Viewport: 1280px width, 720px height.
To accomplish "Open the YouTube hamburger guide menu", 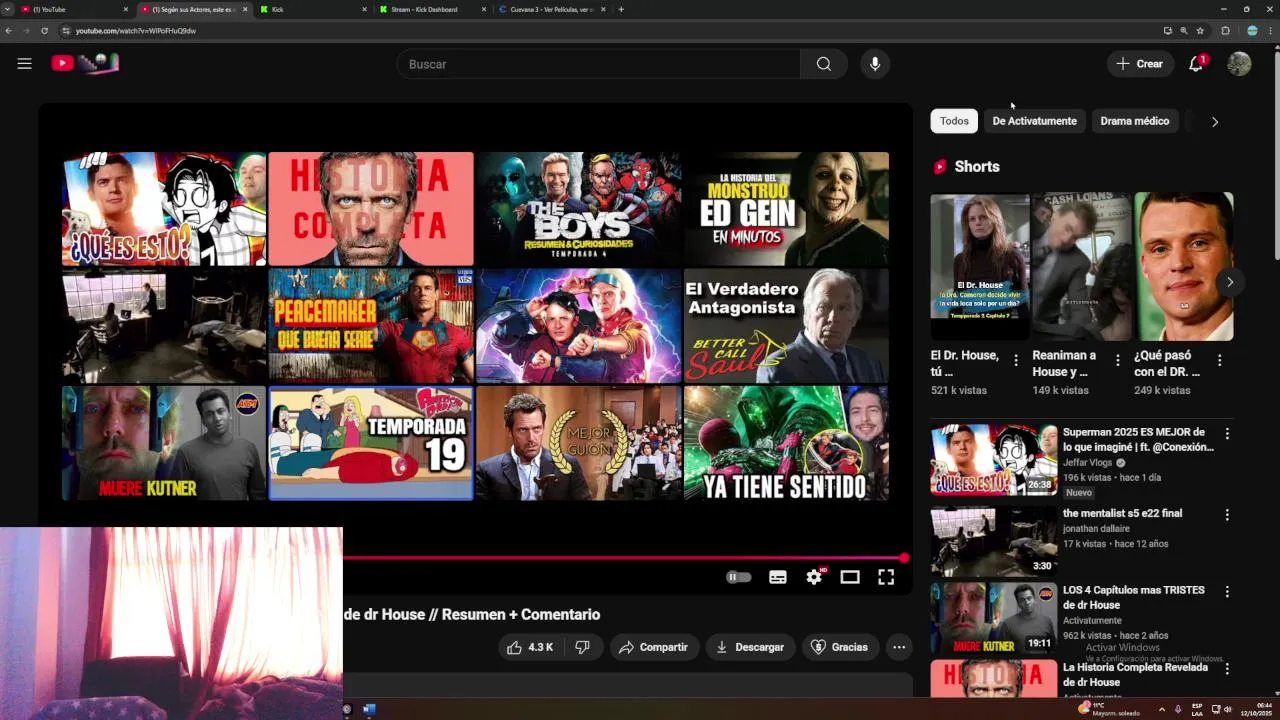I will coord(25,64).
